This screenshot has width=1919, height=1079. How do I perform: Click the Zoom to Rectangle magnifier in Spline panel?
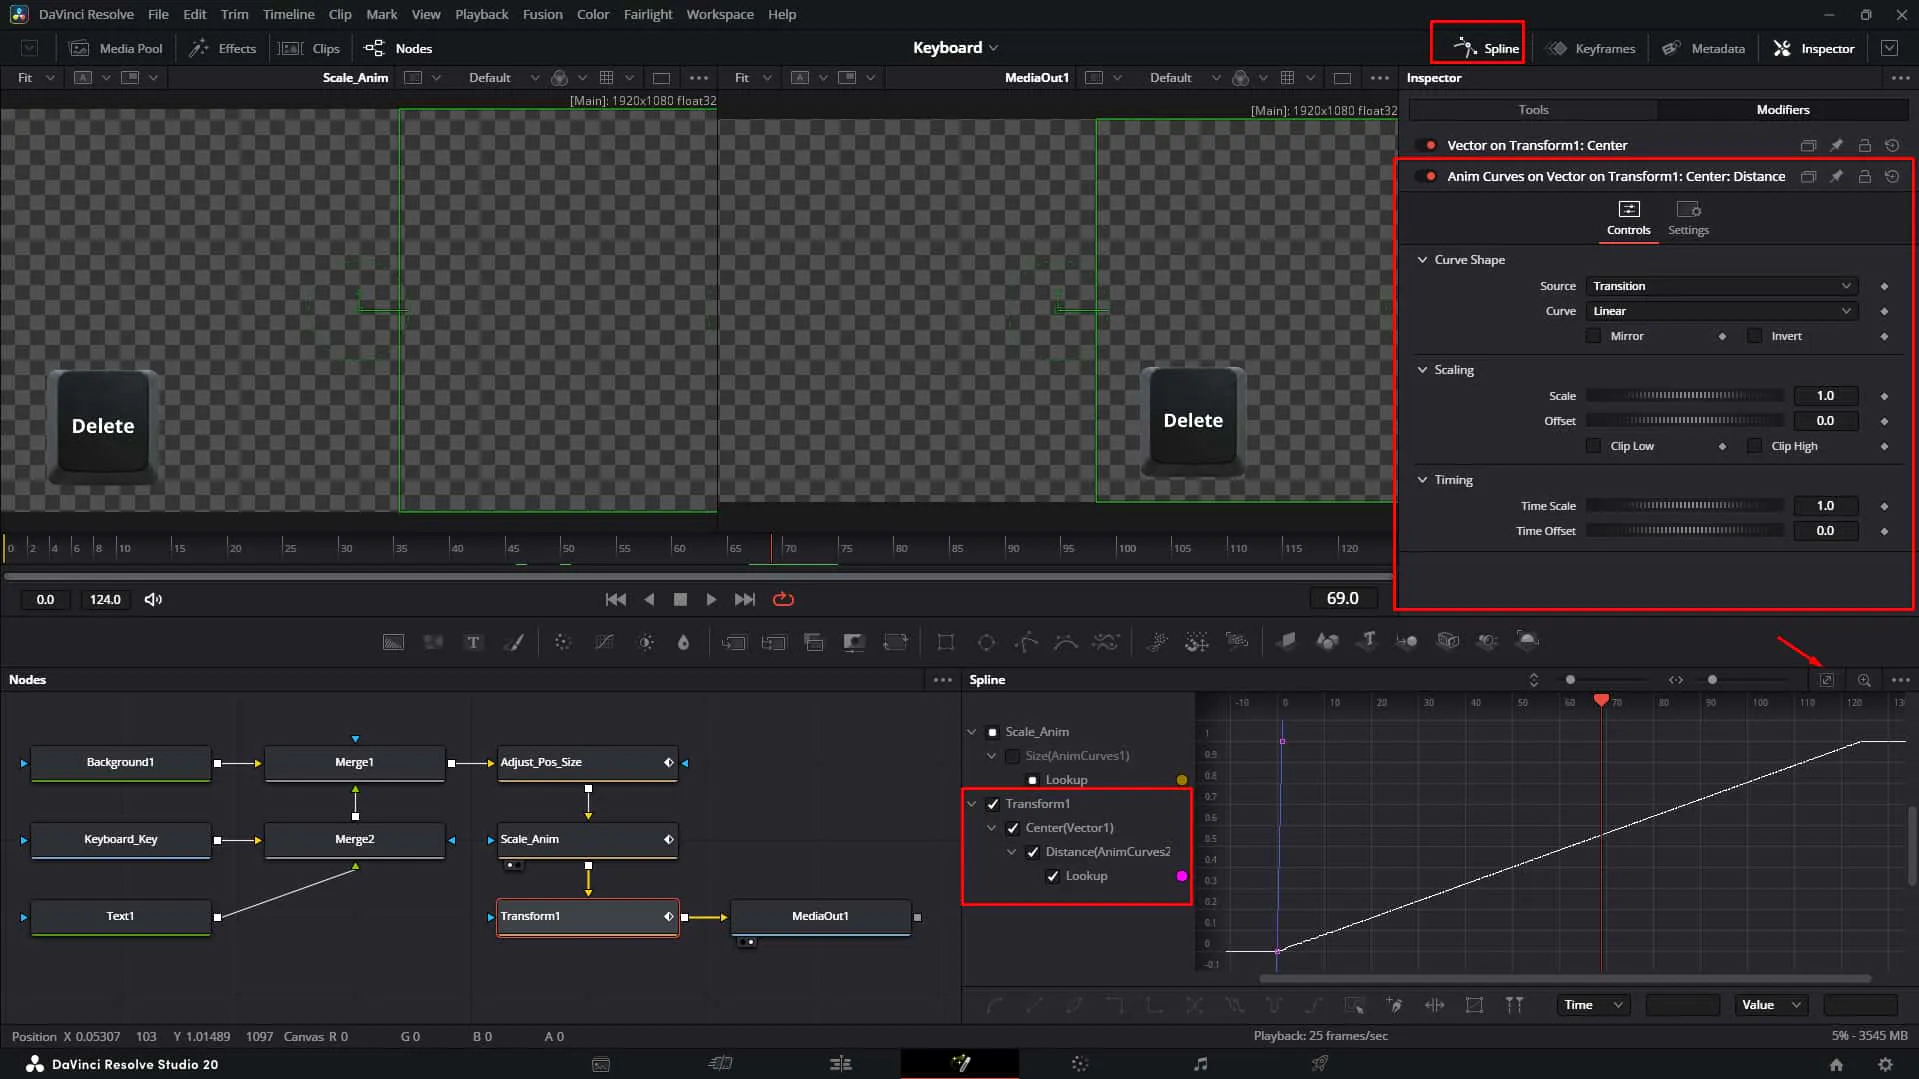[x=1864, y=680]
